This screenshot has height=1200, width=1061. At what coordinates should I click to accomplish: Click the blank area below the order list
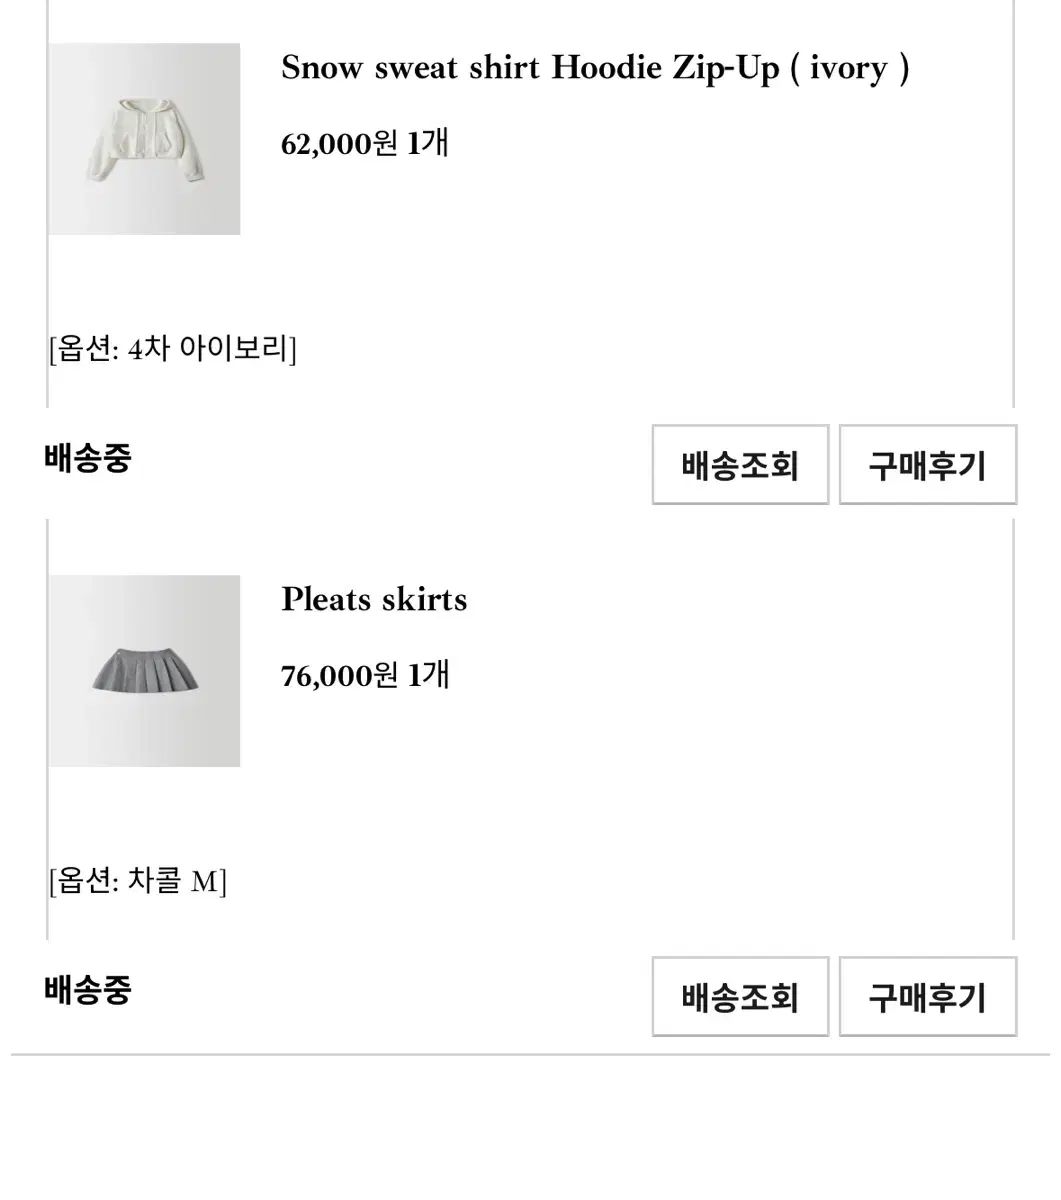pyautogui.click(x=530, y=1130)
